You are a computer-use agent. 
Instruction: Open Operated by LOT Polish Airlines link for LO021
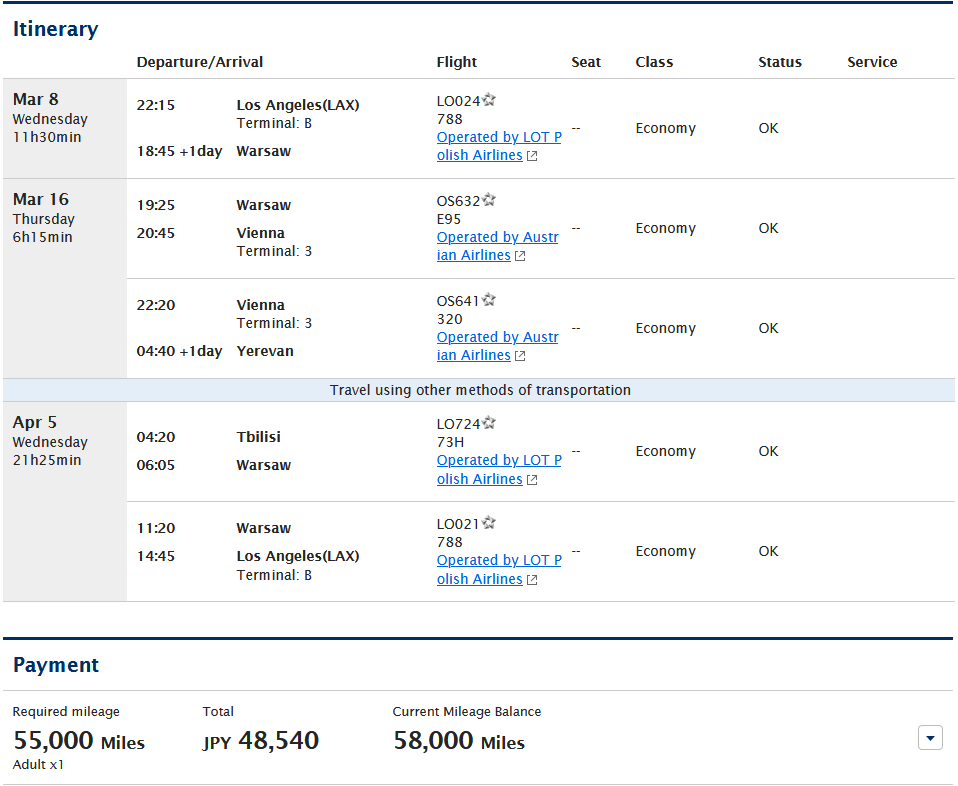tap(499, 570)
